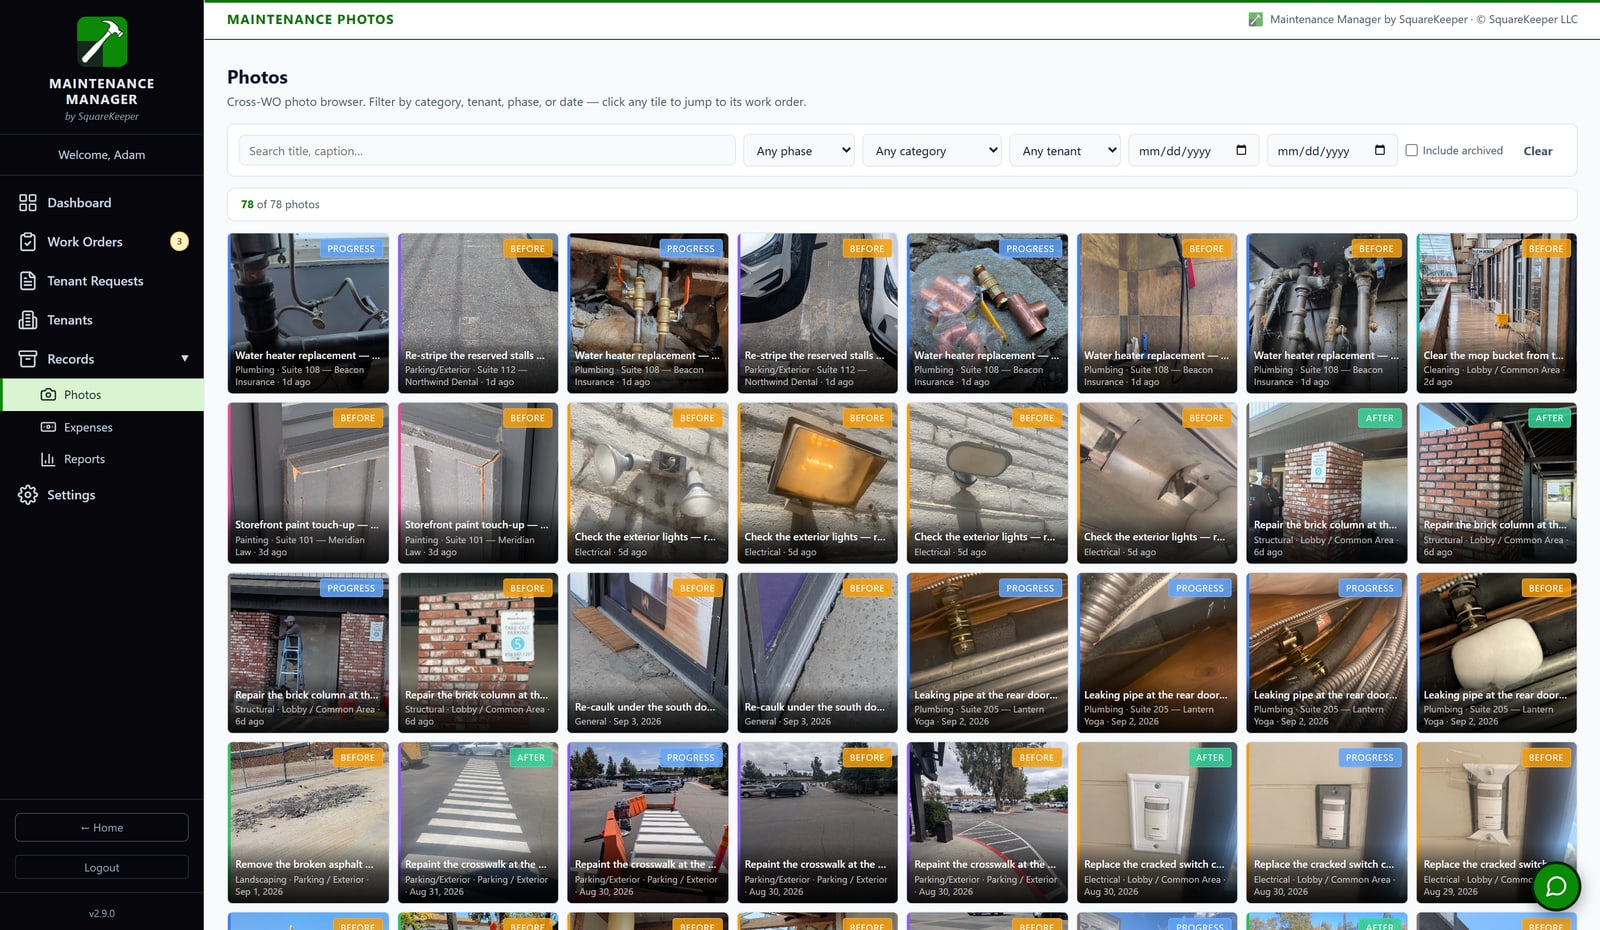Click the Records archive box icon
Viewport: 1600px width, 930px height.
(28, 359)
